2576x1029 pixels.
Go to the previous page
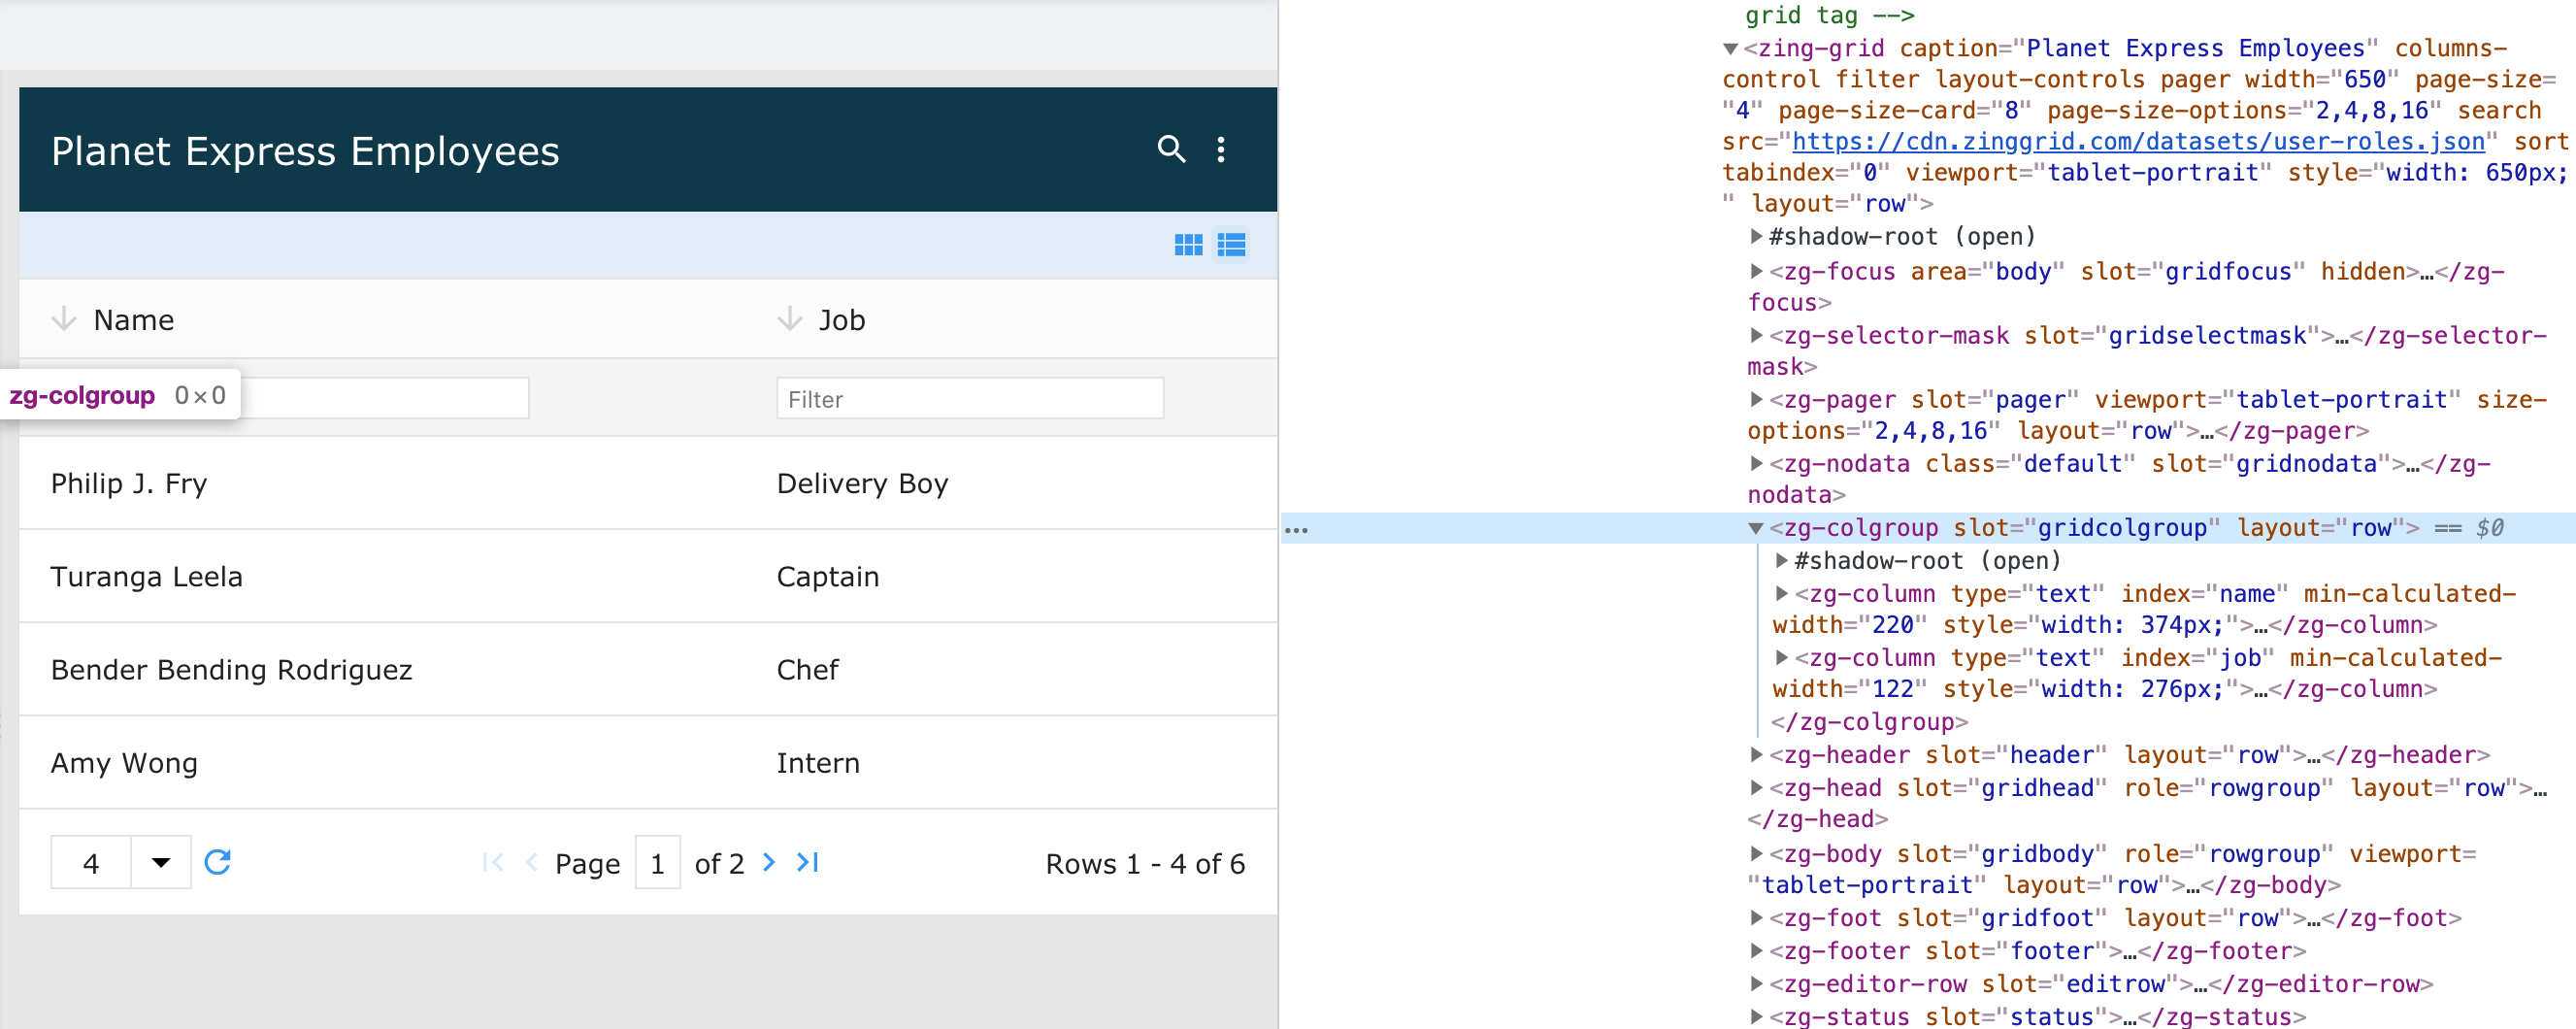click(x=531, y=862)
